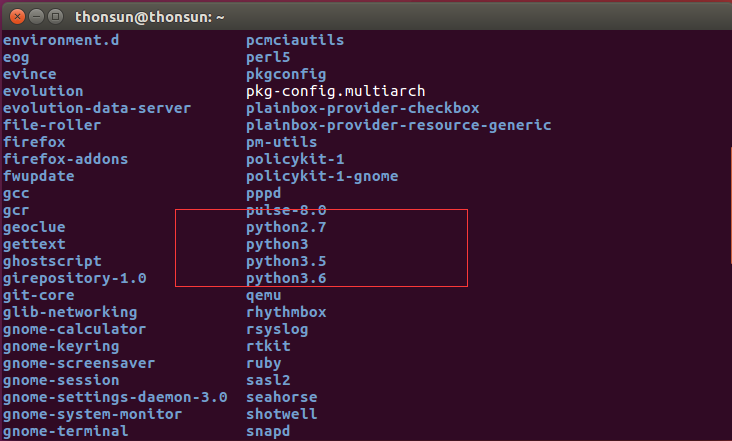This screenshot has height=441, width=732.
Task: Select the pcmciautils entry
Action: tap(295, 40)
